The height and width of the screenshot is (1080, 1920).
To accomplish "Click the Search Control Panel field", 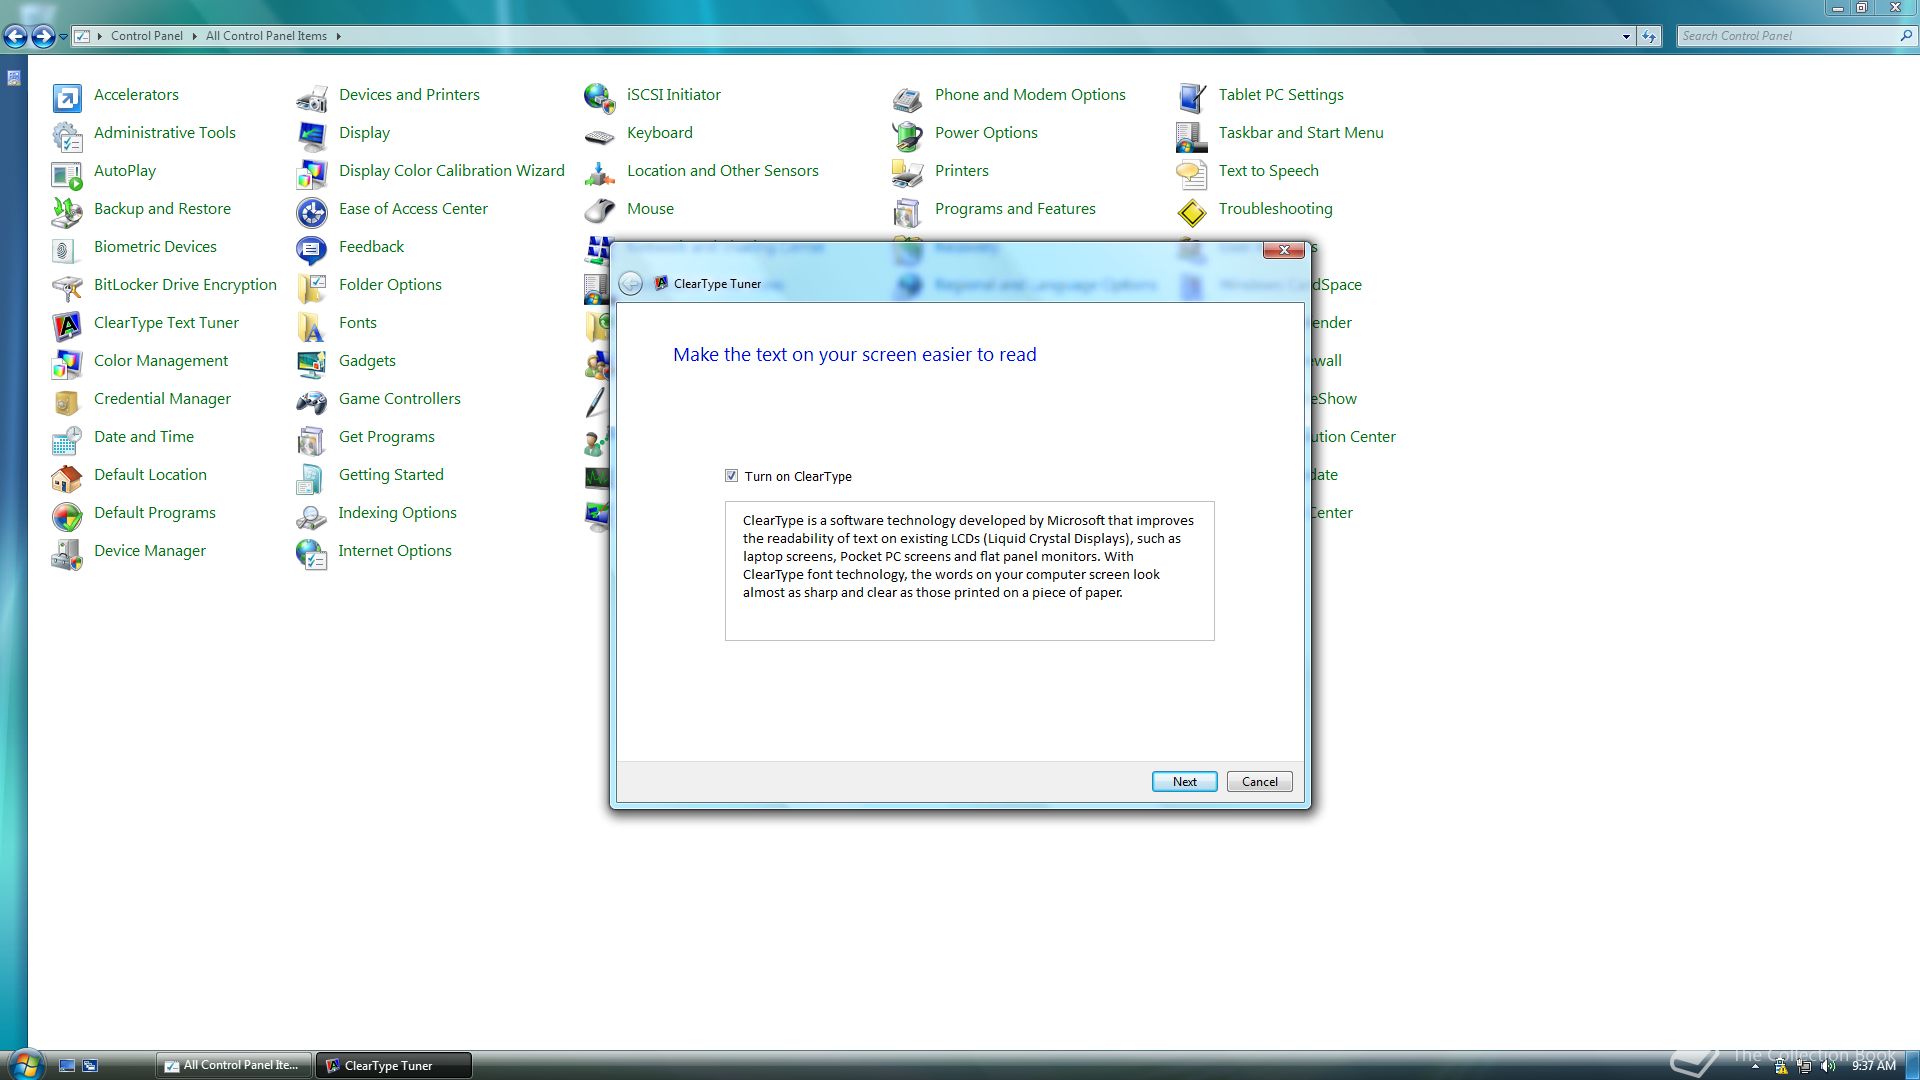I will pyautogui.click(x=1795, y=36).
